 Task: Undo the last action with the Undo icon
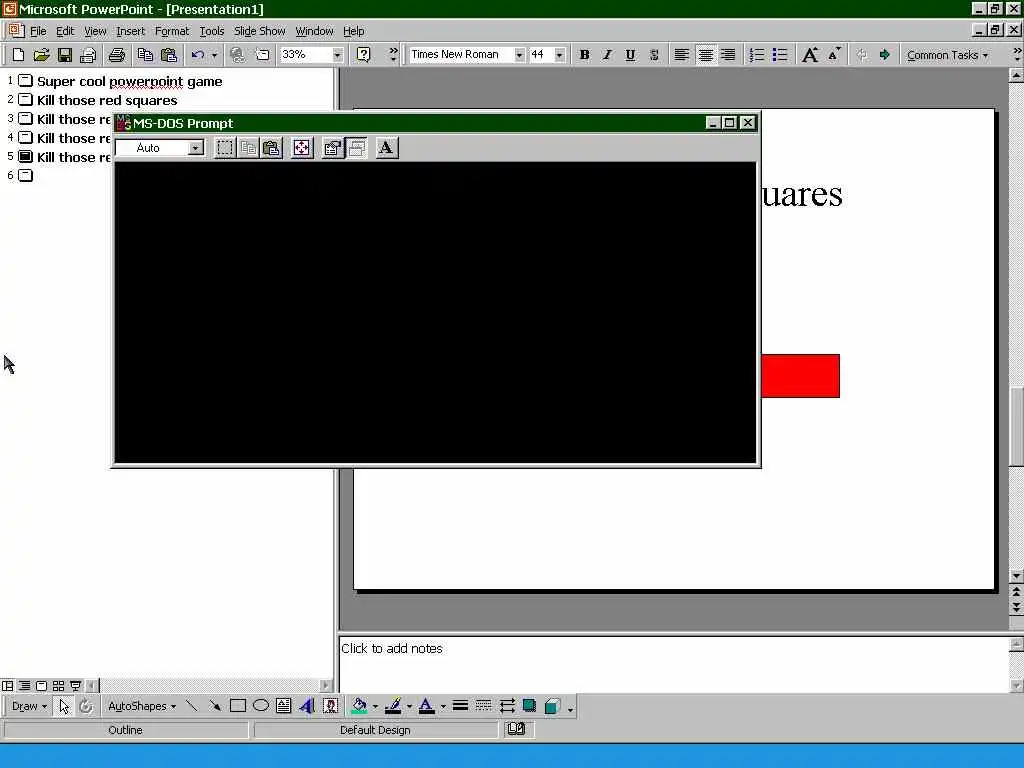[x=198, y=55]
